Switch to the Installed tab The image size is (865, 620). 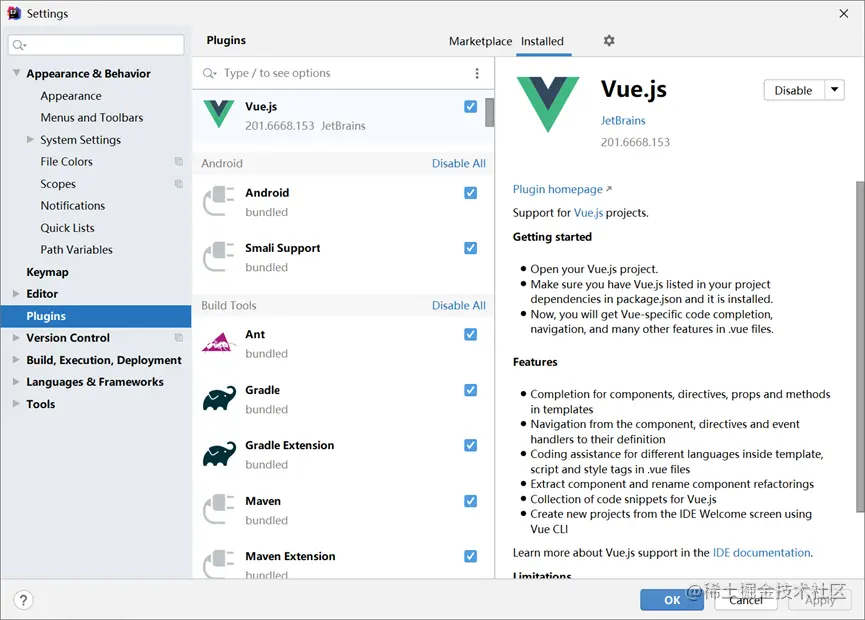pyautogui.click(x=542, y=41)
